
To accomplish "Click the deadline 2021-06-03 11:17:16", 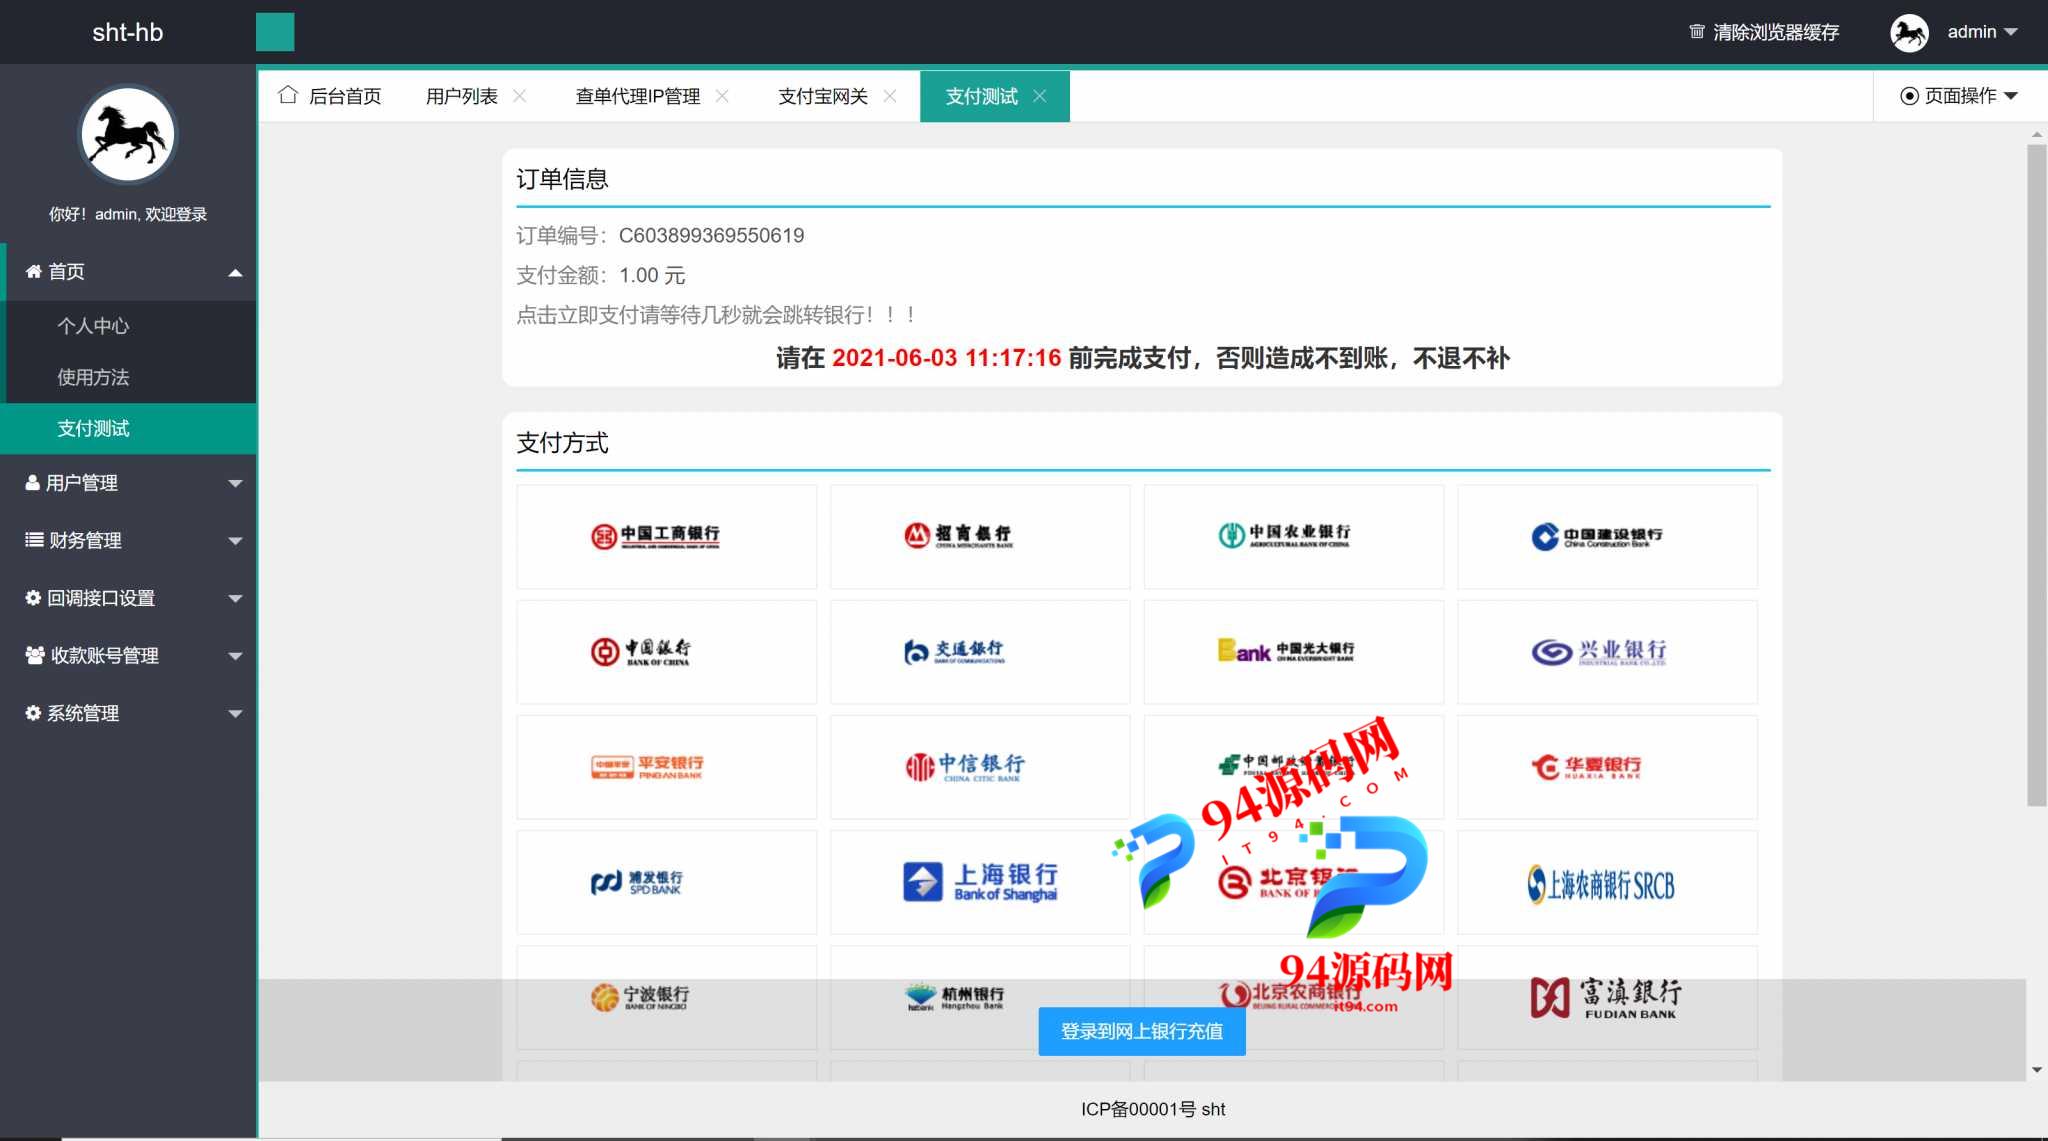I will pyautogui.click(x=946, y=357).
